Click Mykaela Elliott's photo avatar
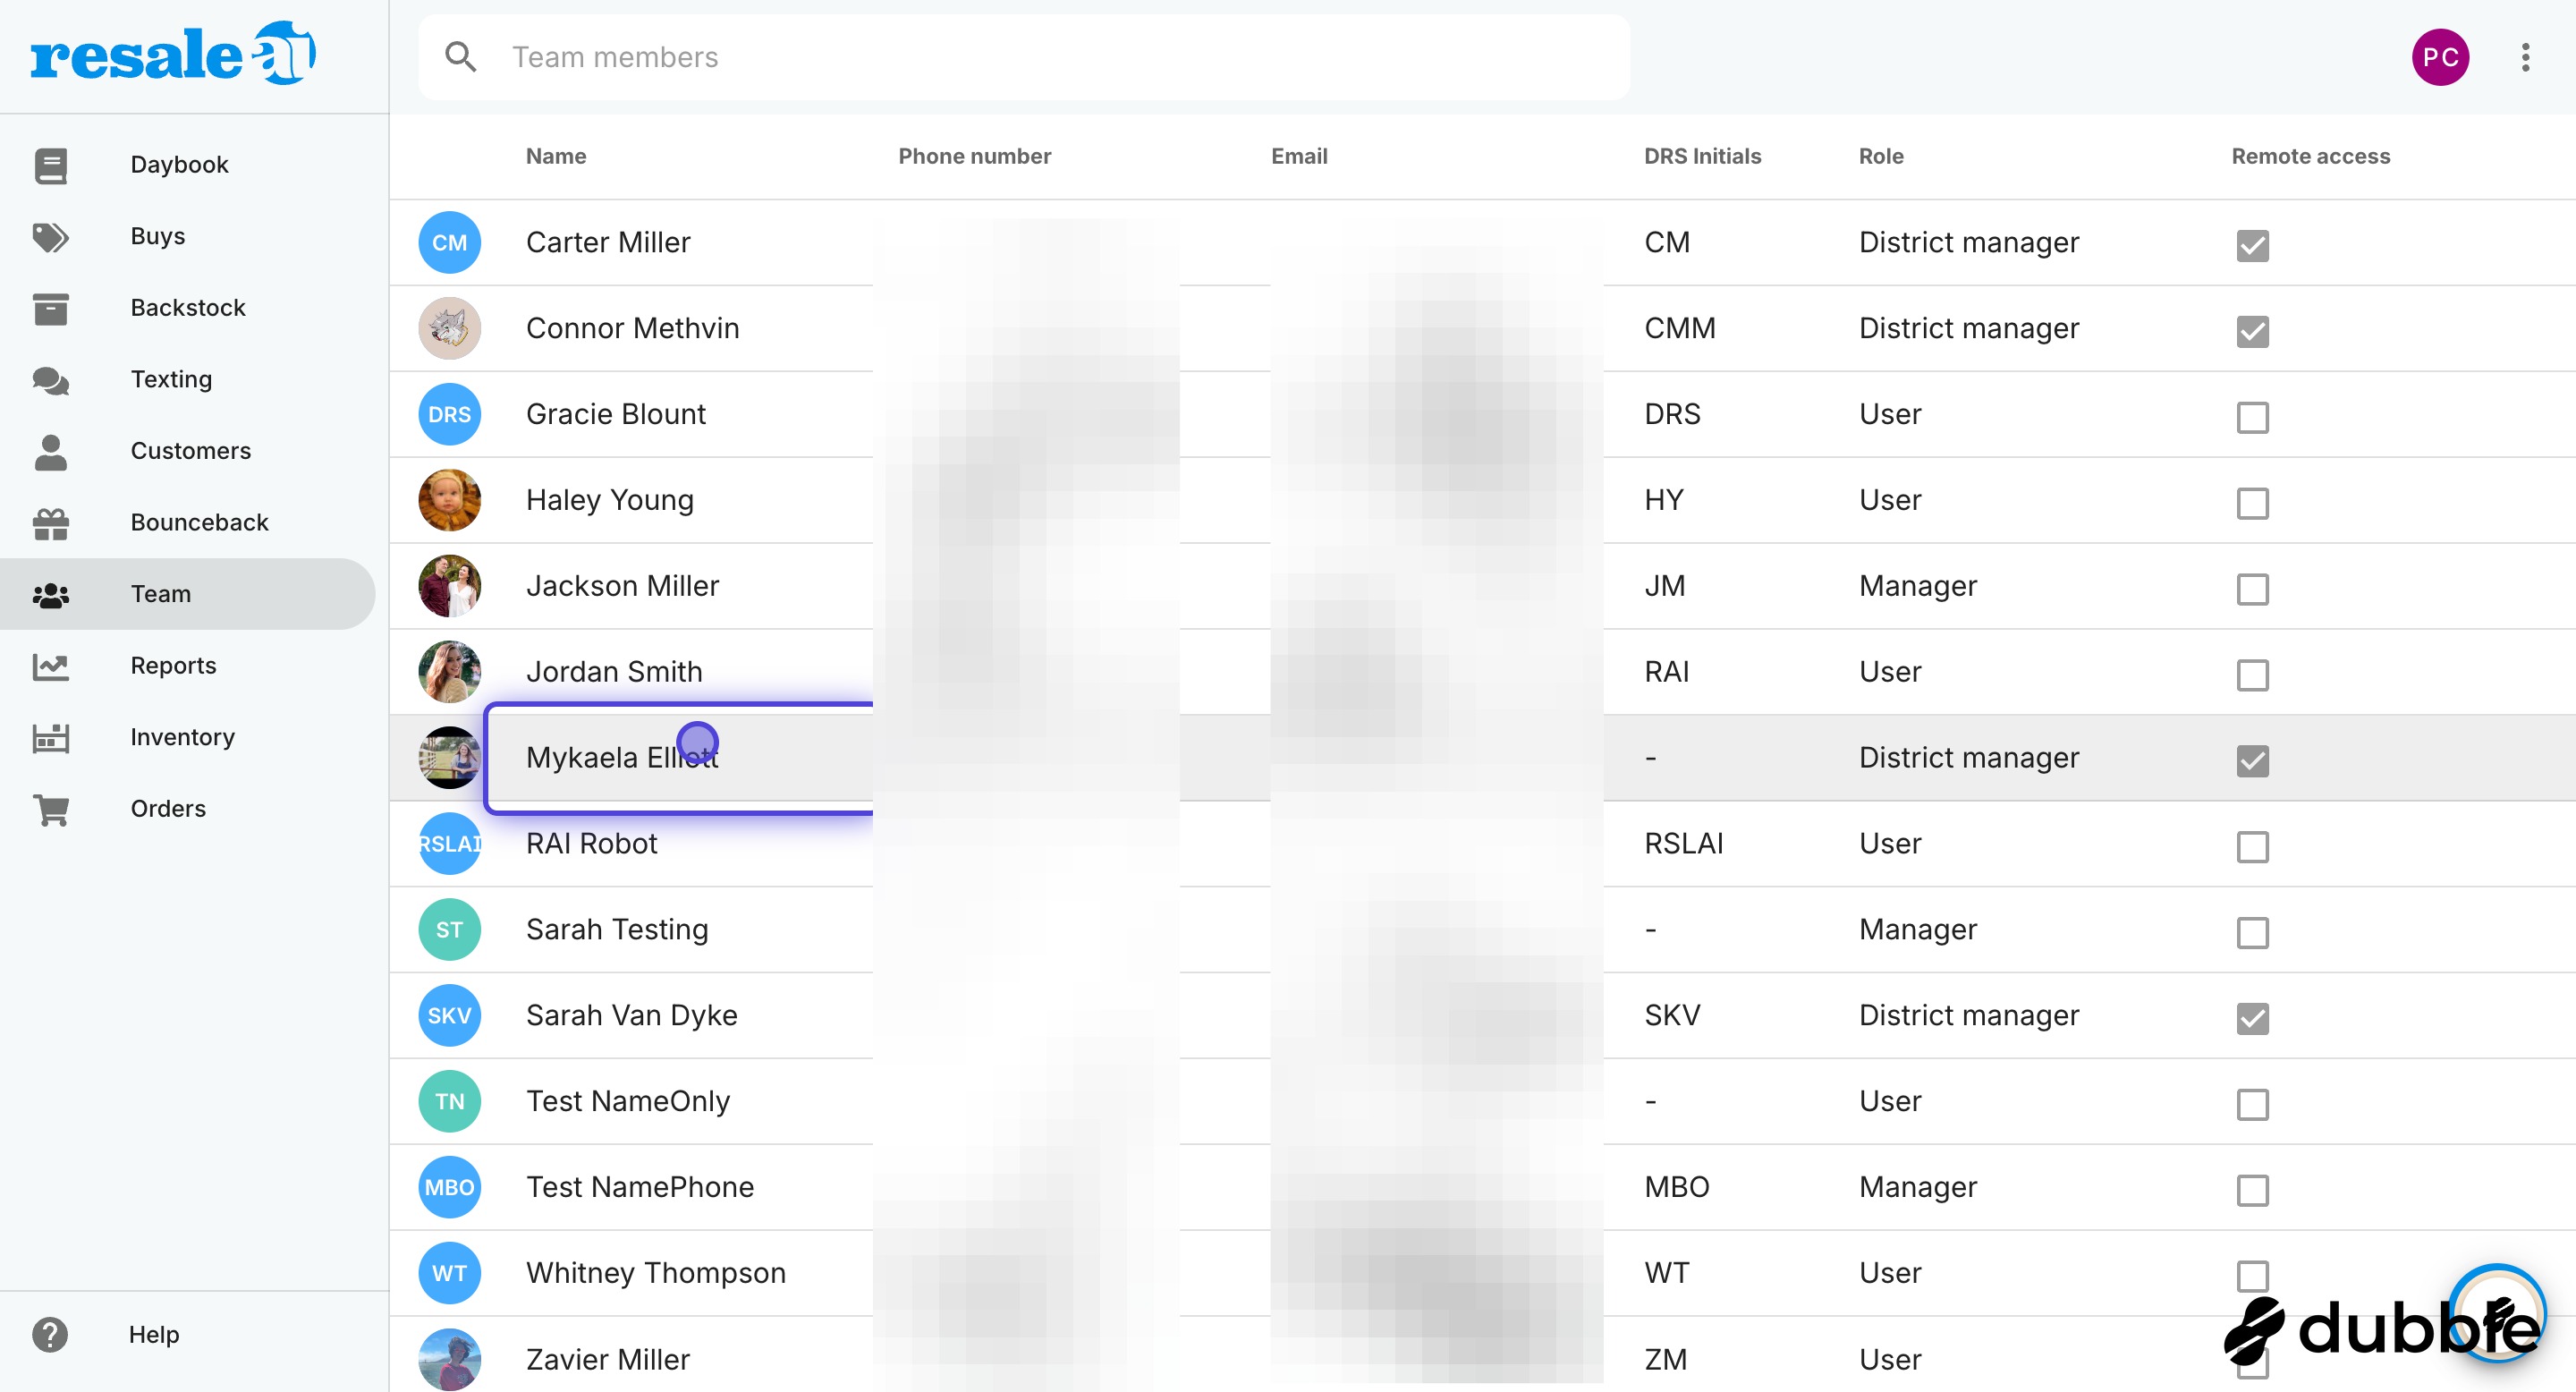Viewport: 2576px width, 1392px height. point(449,758)
